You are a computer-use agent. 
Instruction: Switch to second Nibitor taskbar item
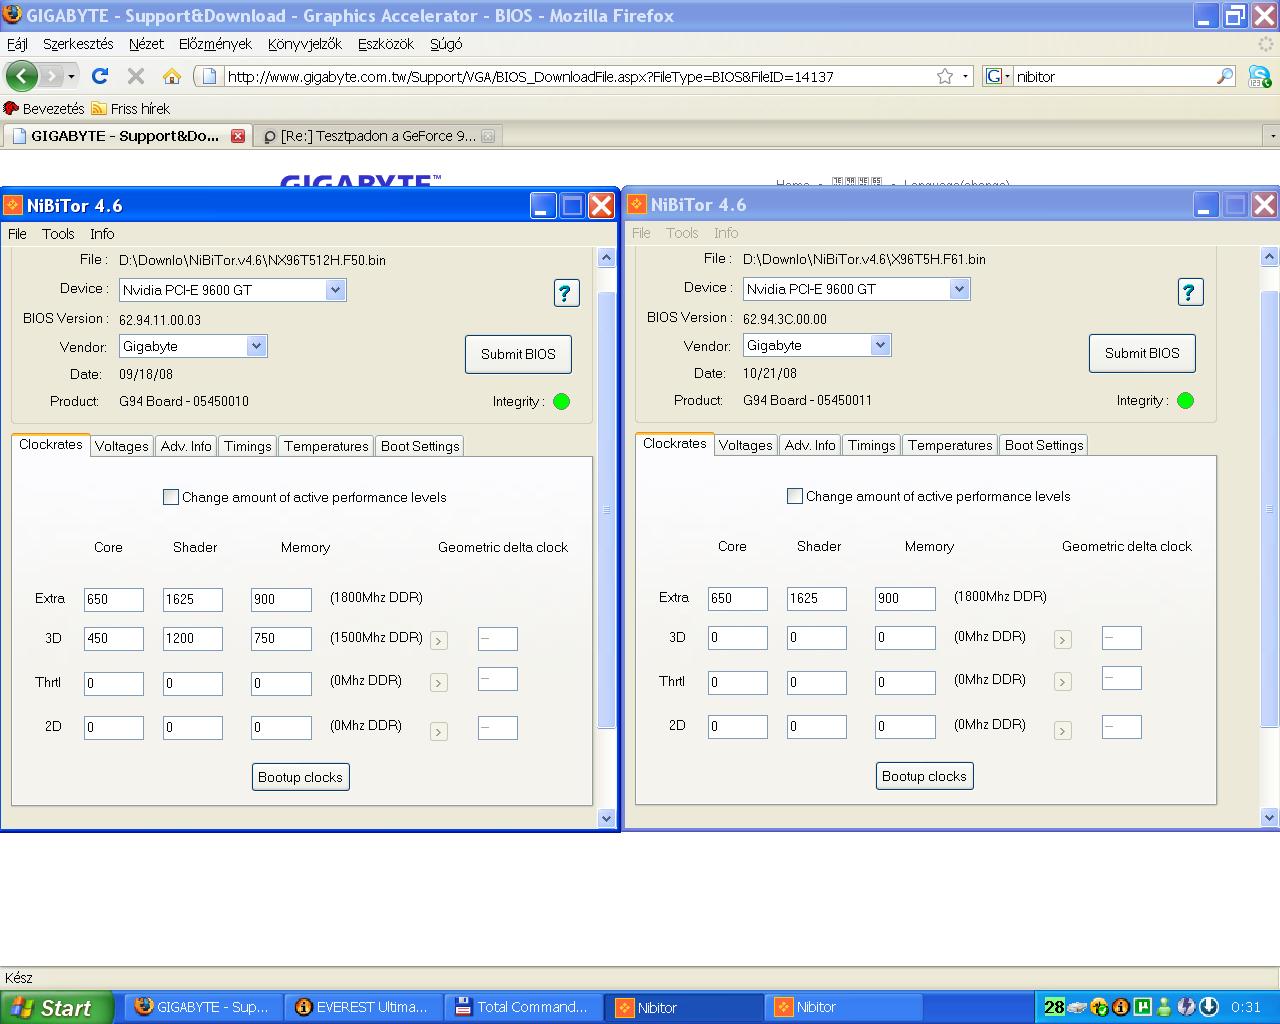coord(845,1007)
